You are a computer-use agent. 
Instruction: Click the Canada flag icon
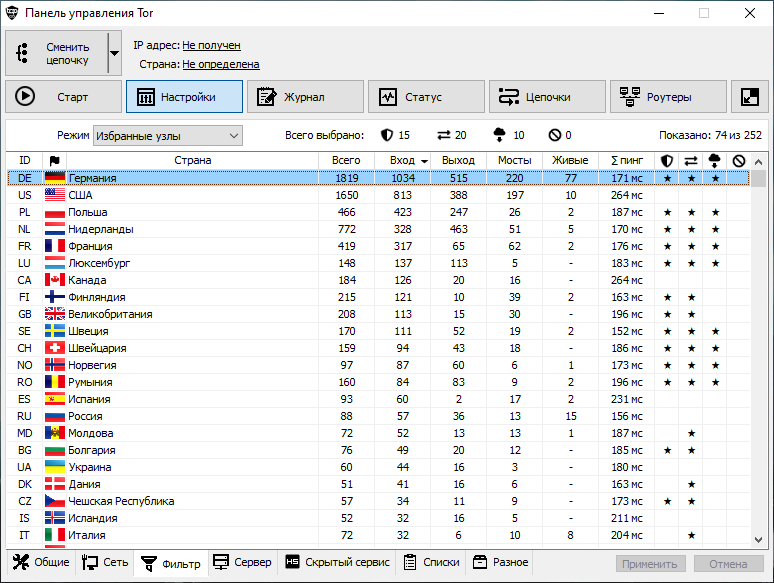(55, 280)
